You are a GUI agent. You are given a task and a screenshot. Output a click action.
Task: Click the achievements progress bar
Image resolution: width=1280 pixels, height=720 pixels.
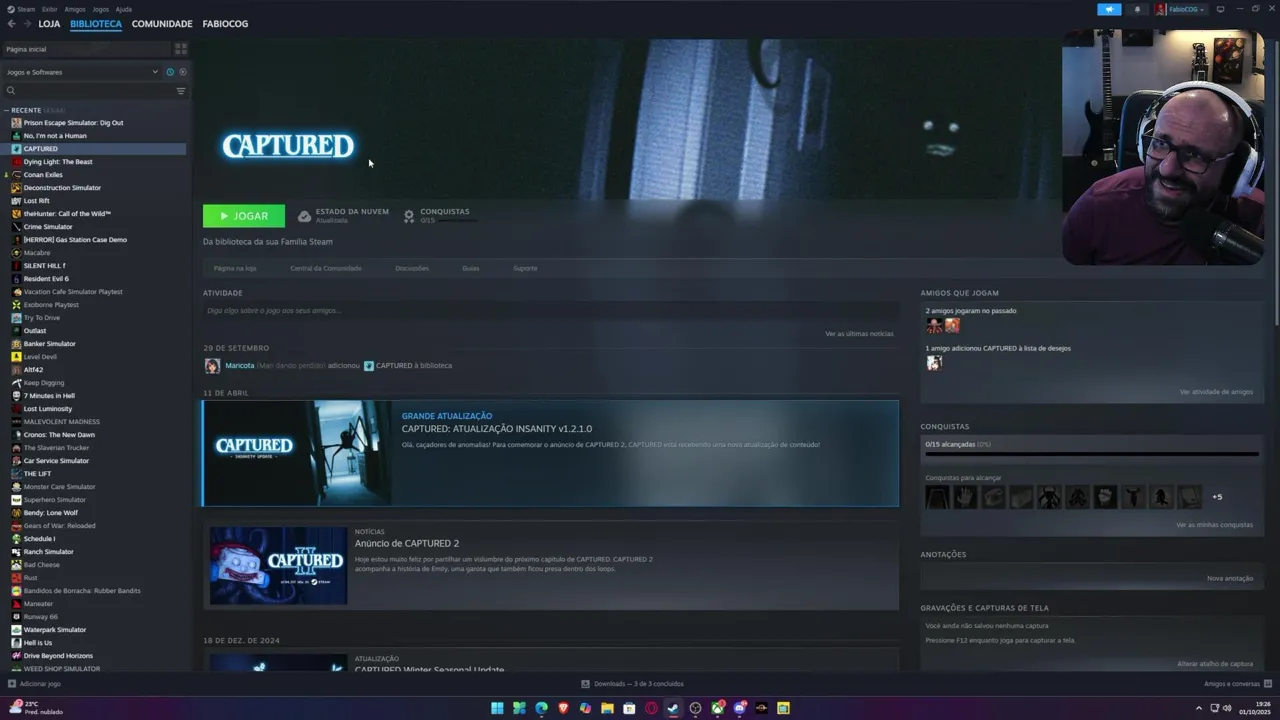point(1092,454)
